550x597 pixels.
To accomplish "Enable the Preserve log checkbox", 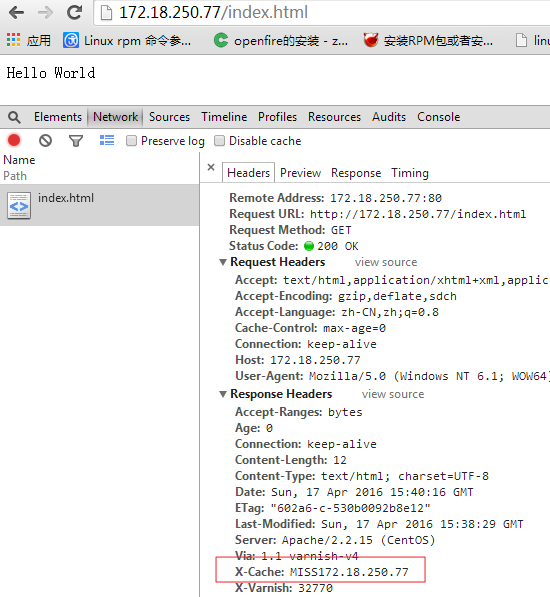I will (x=131, y=141).
